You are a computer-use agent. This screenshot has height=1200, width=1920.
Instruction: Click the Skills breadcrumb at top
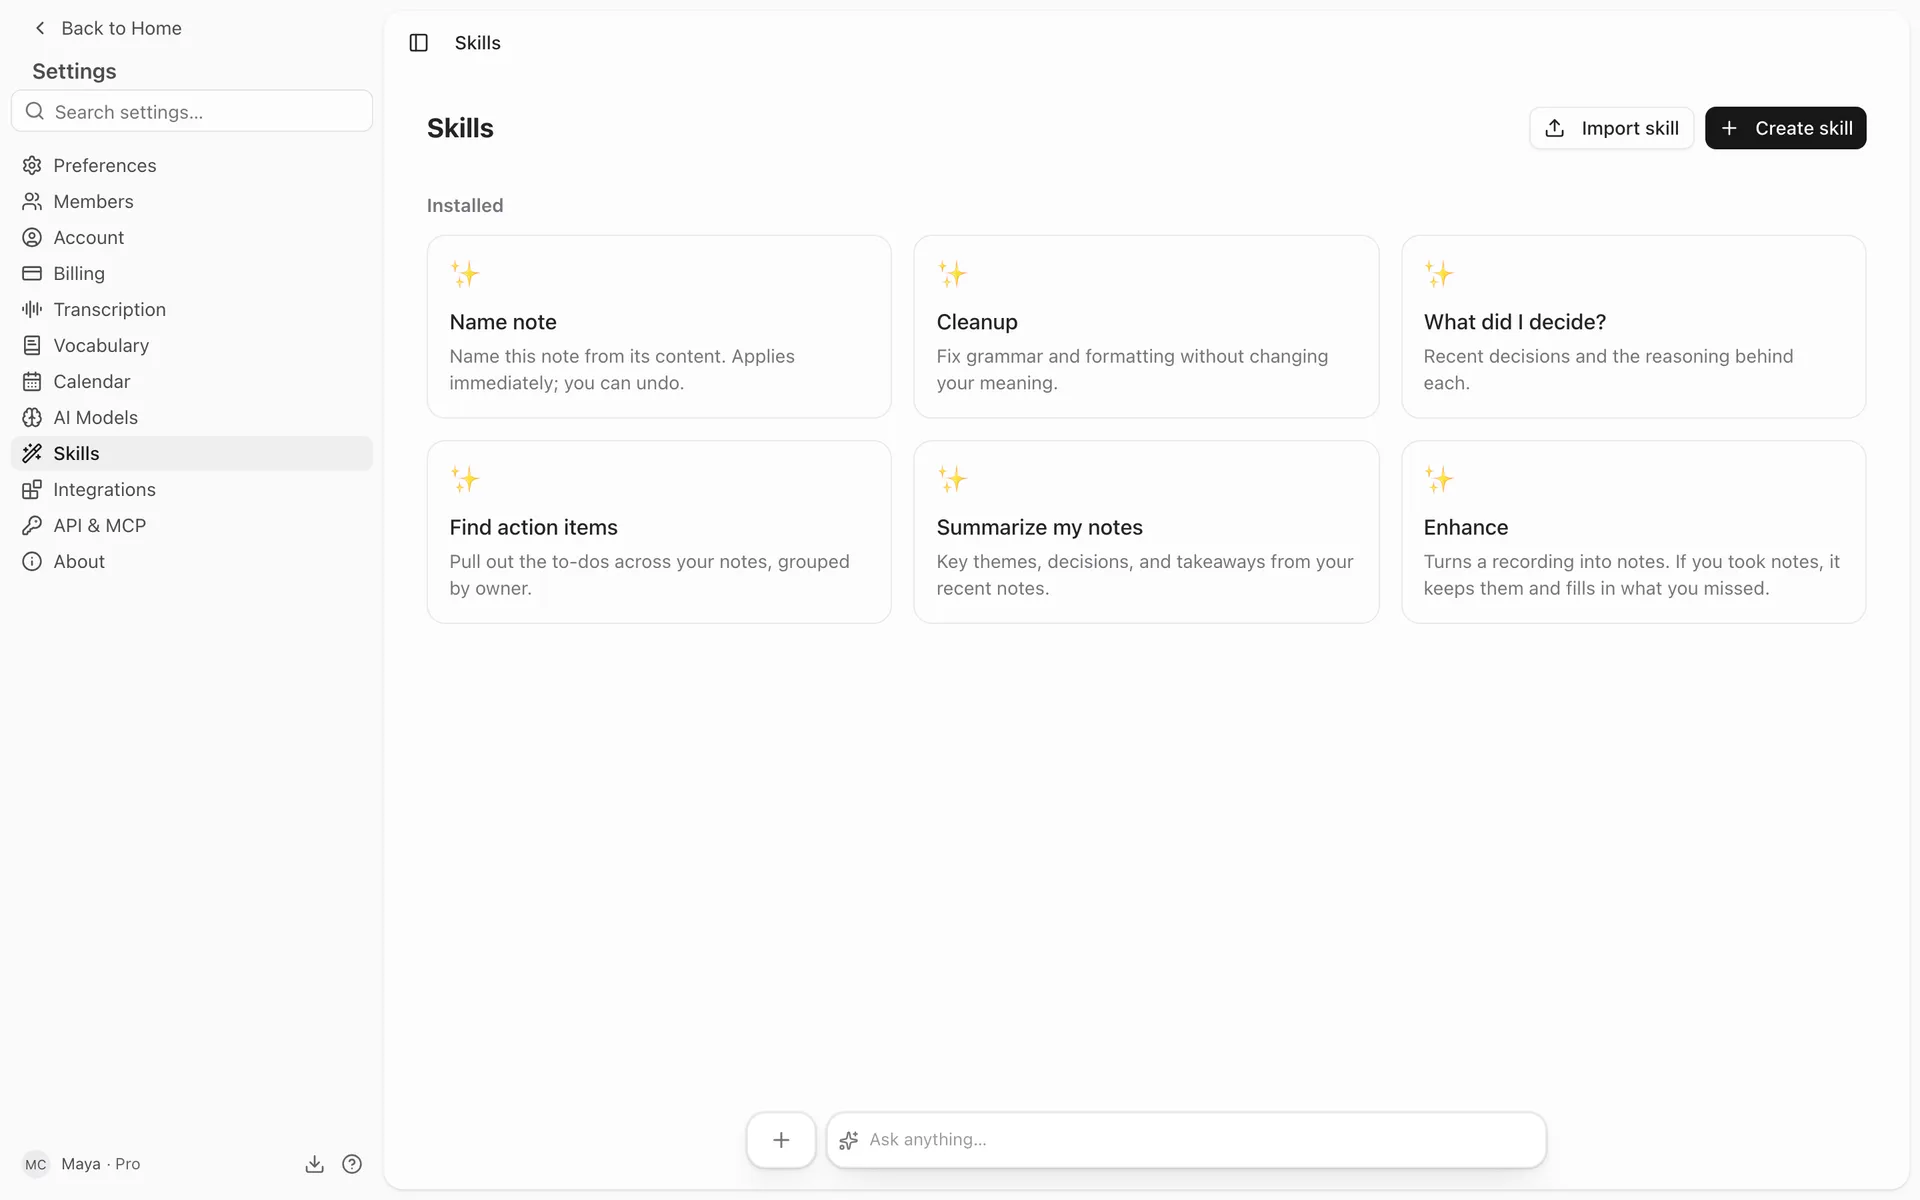coord(477,43)
